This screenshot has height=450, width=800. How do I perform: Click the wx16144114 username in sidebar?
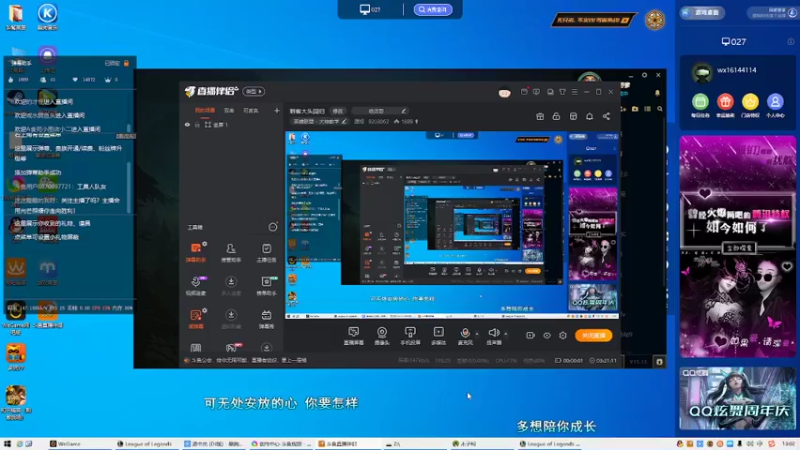click(736, 70)
